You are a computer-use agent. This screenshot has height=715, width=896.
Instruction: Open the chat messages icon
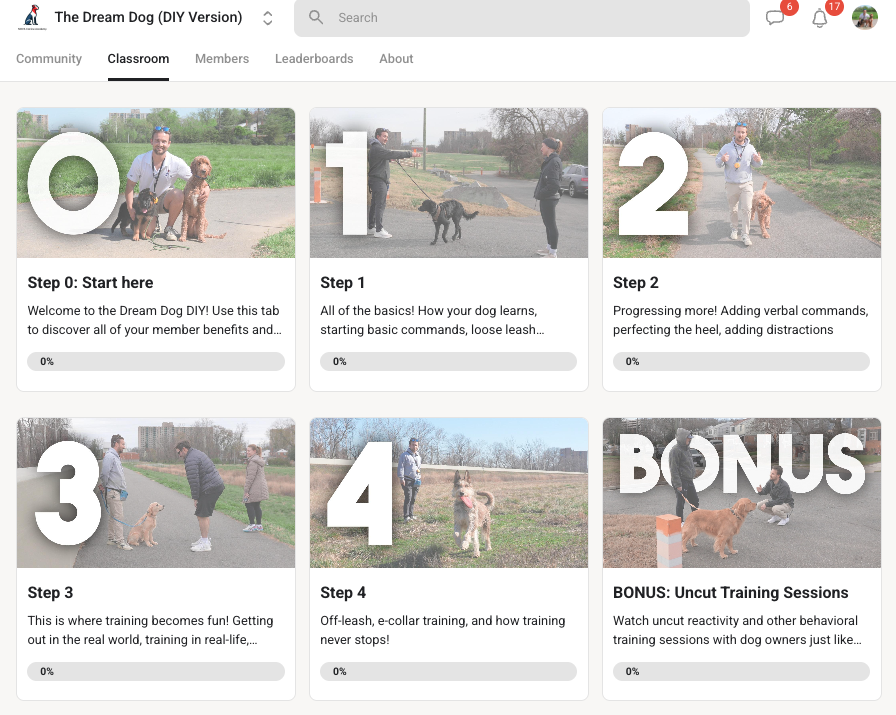[775, 18]
